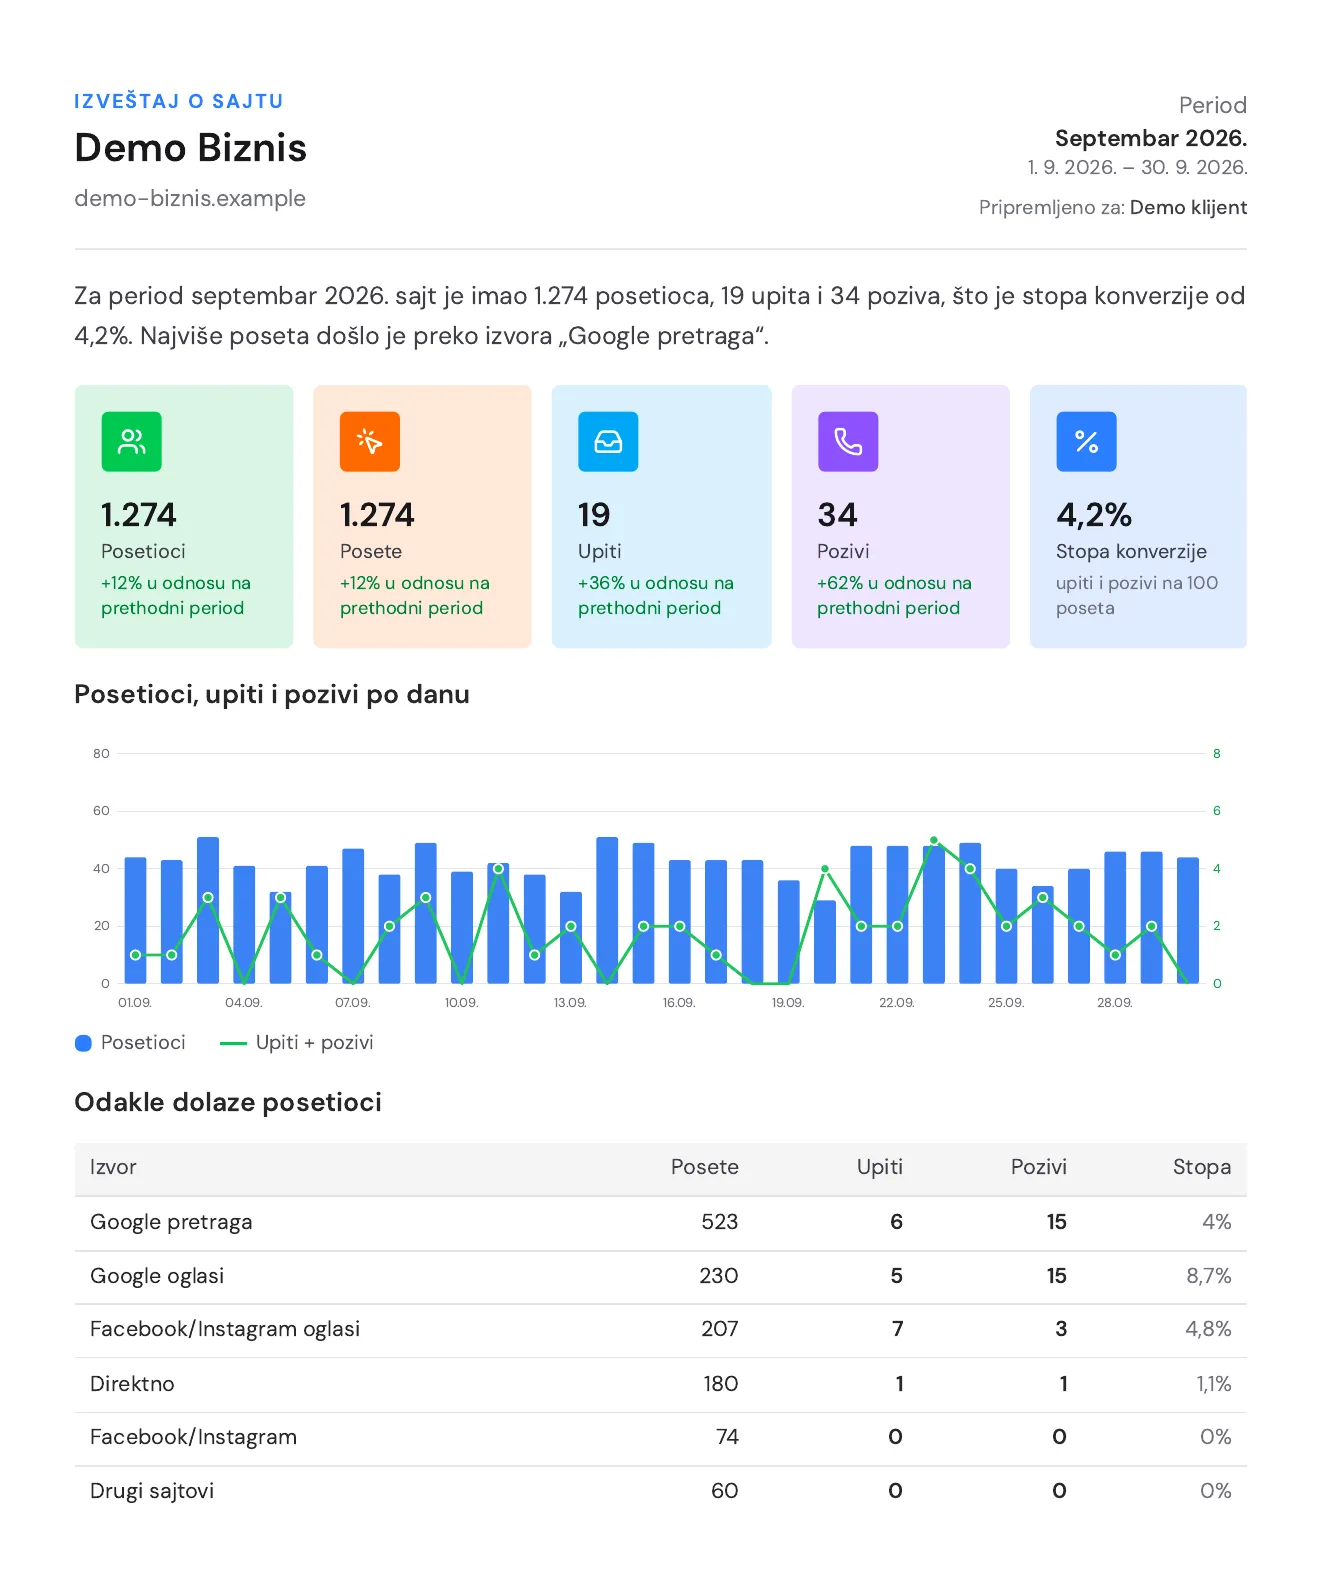Click the 13.09. chart date label
This screenshot has width=1323, height=1572.
570,1002
